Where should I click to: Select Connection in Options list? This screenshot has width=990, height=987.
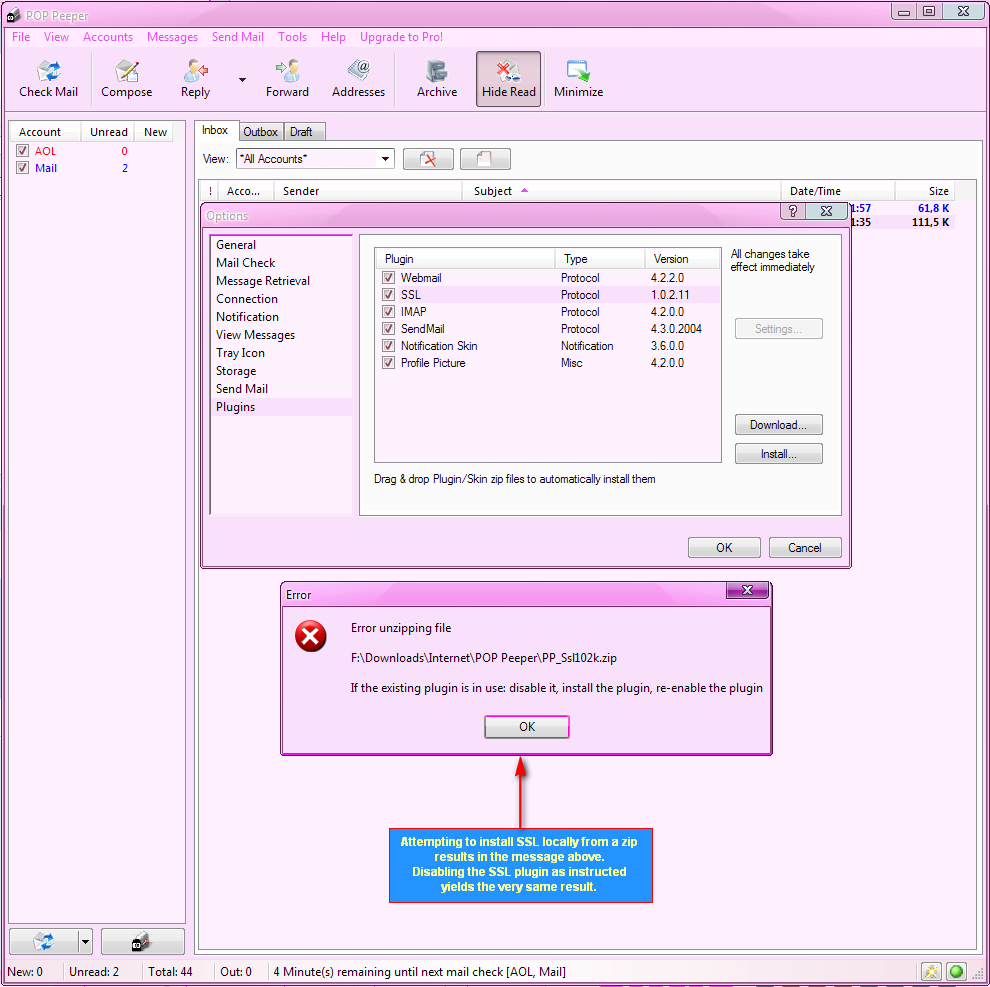(282, 299)
